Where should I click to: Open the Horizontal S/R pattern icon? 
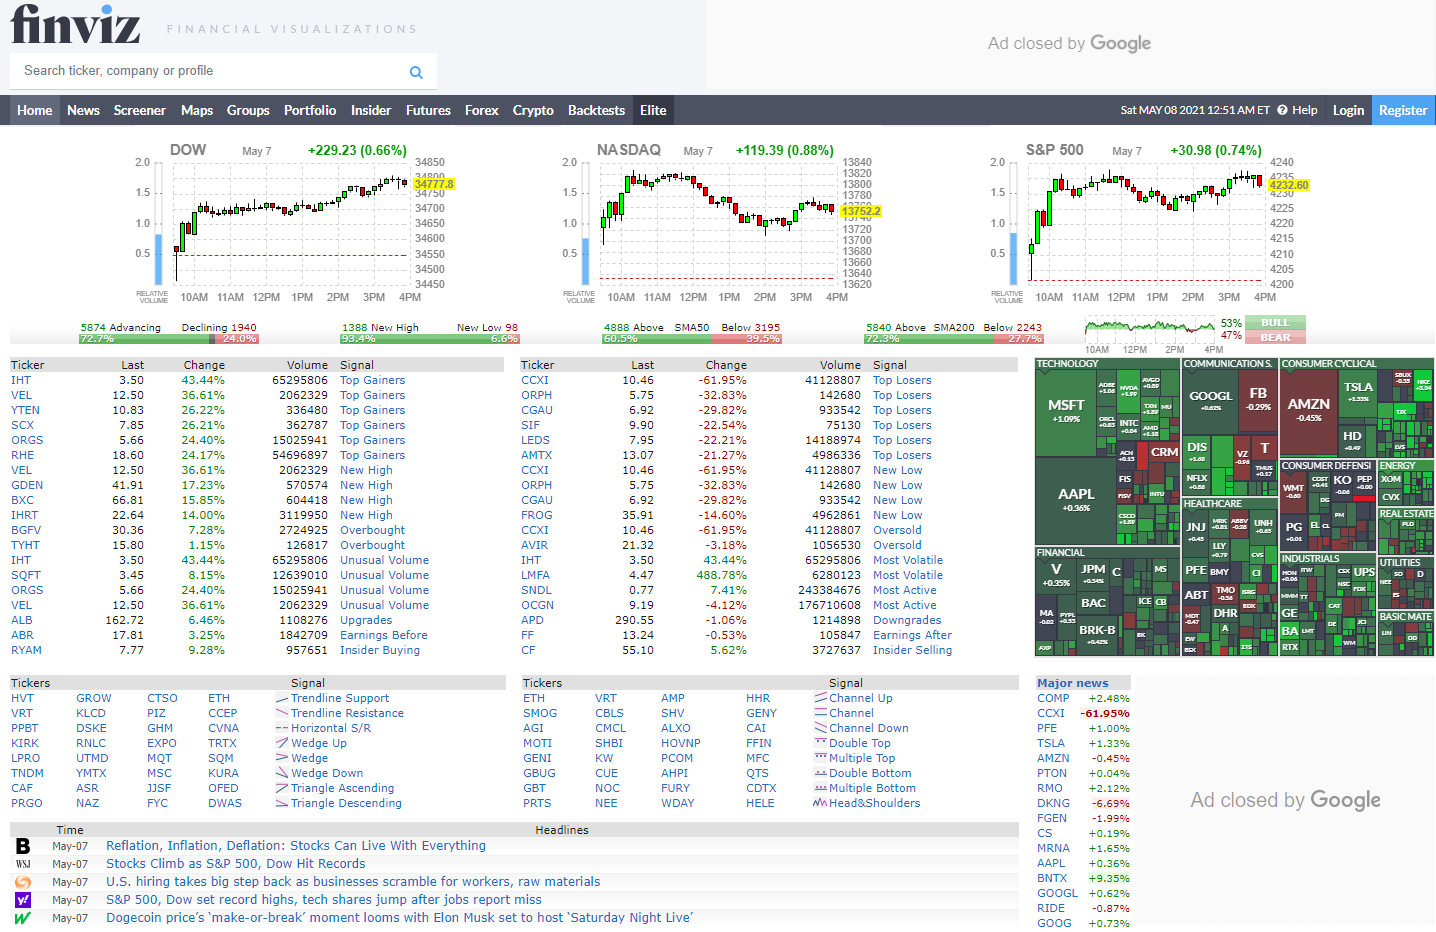pyautogui.click(x=282, y=728)
